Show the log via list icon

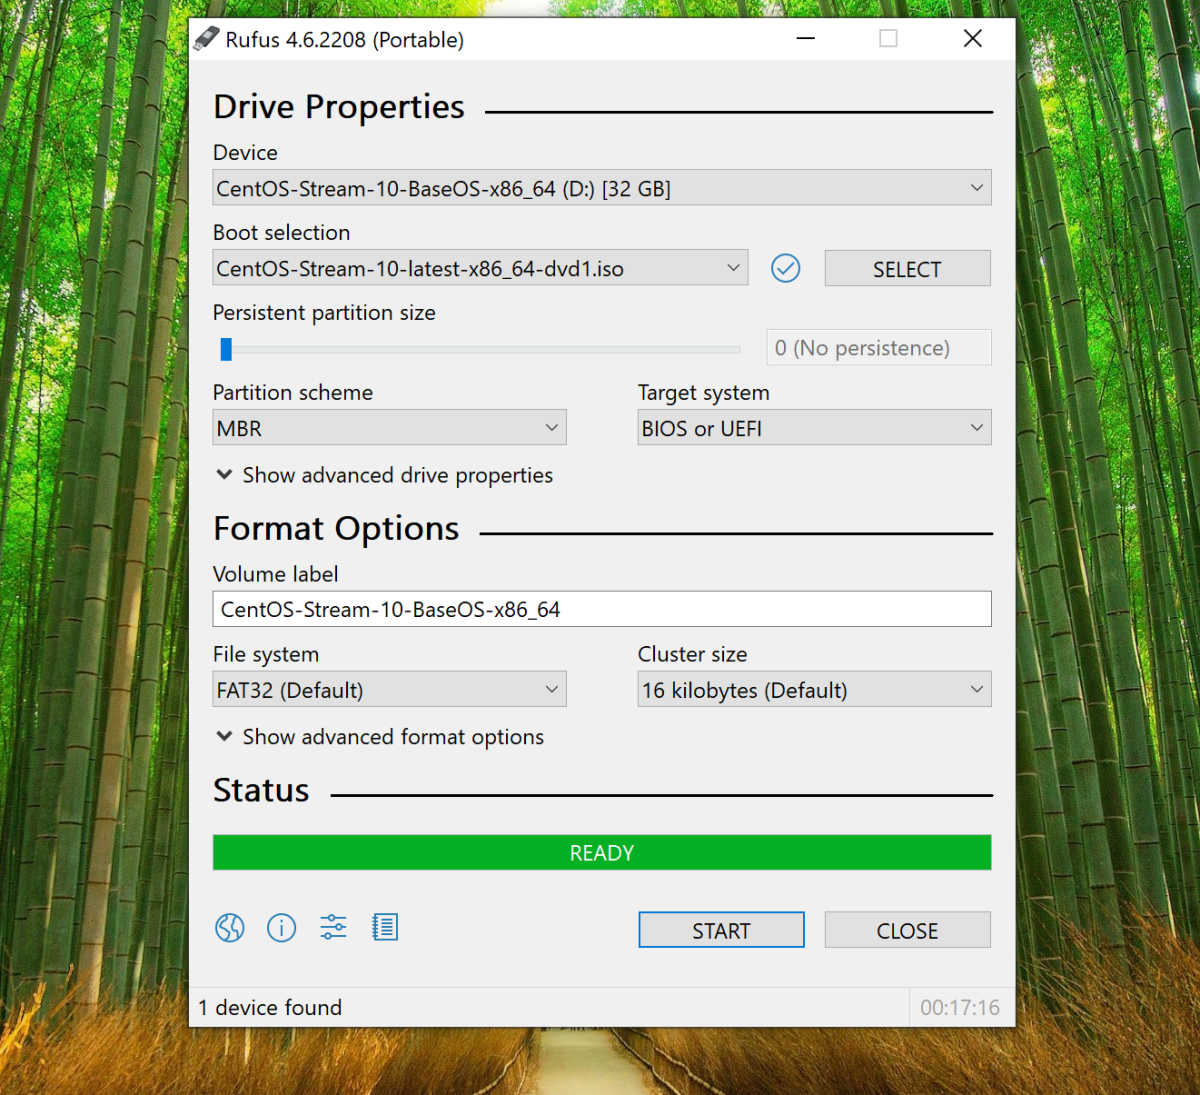coord(385,928)
